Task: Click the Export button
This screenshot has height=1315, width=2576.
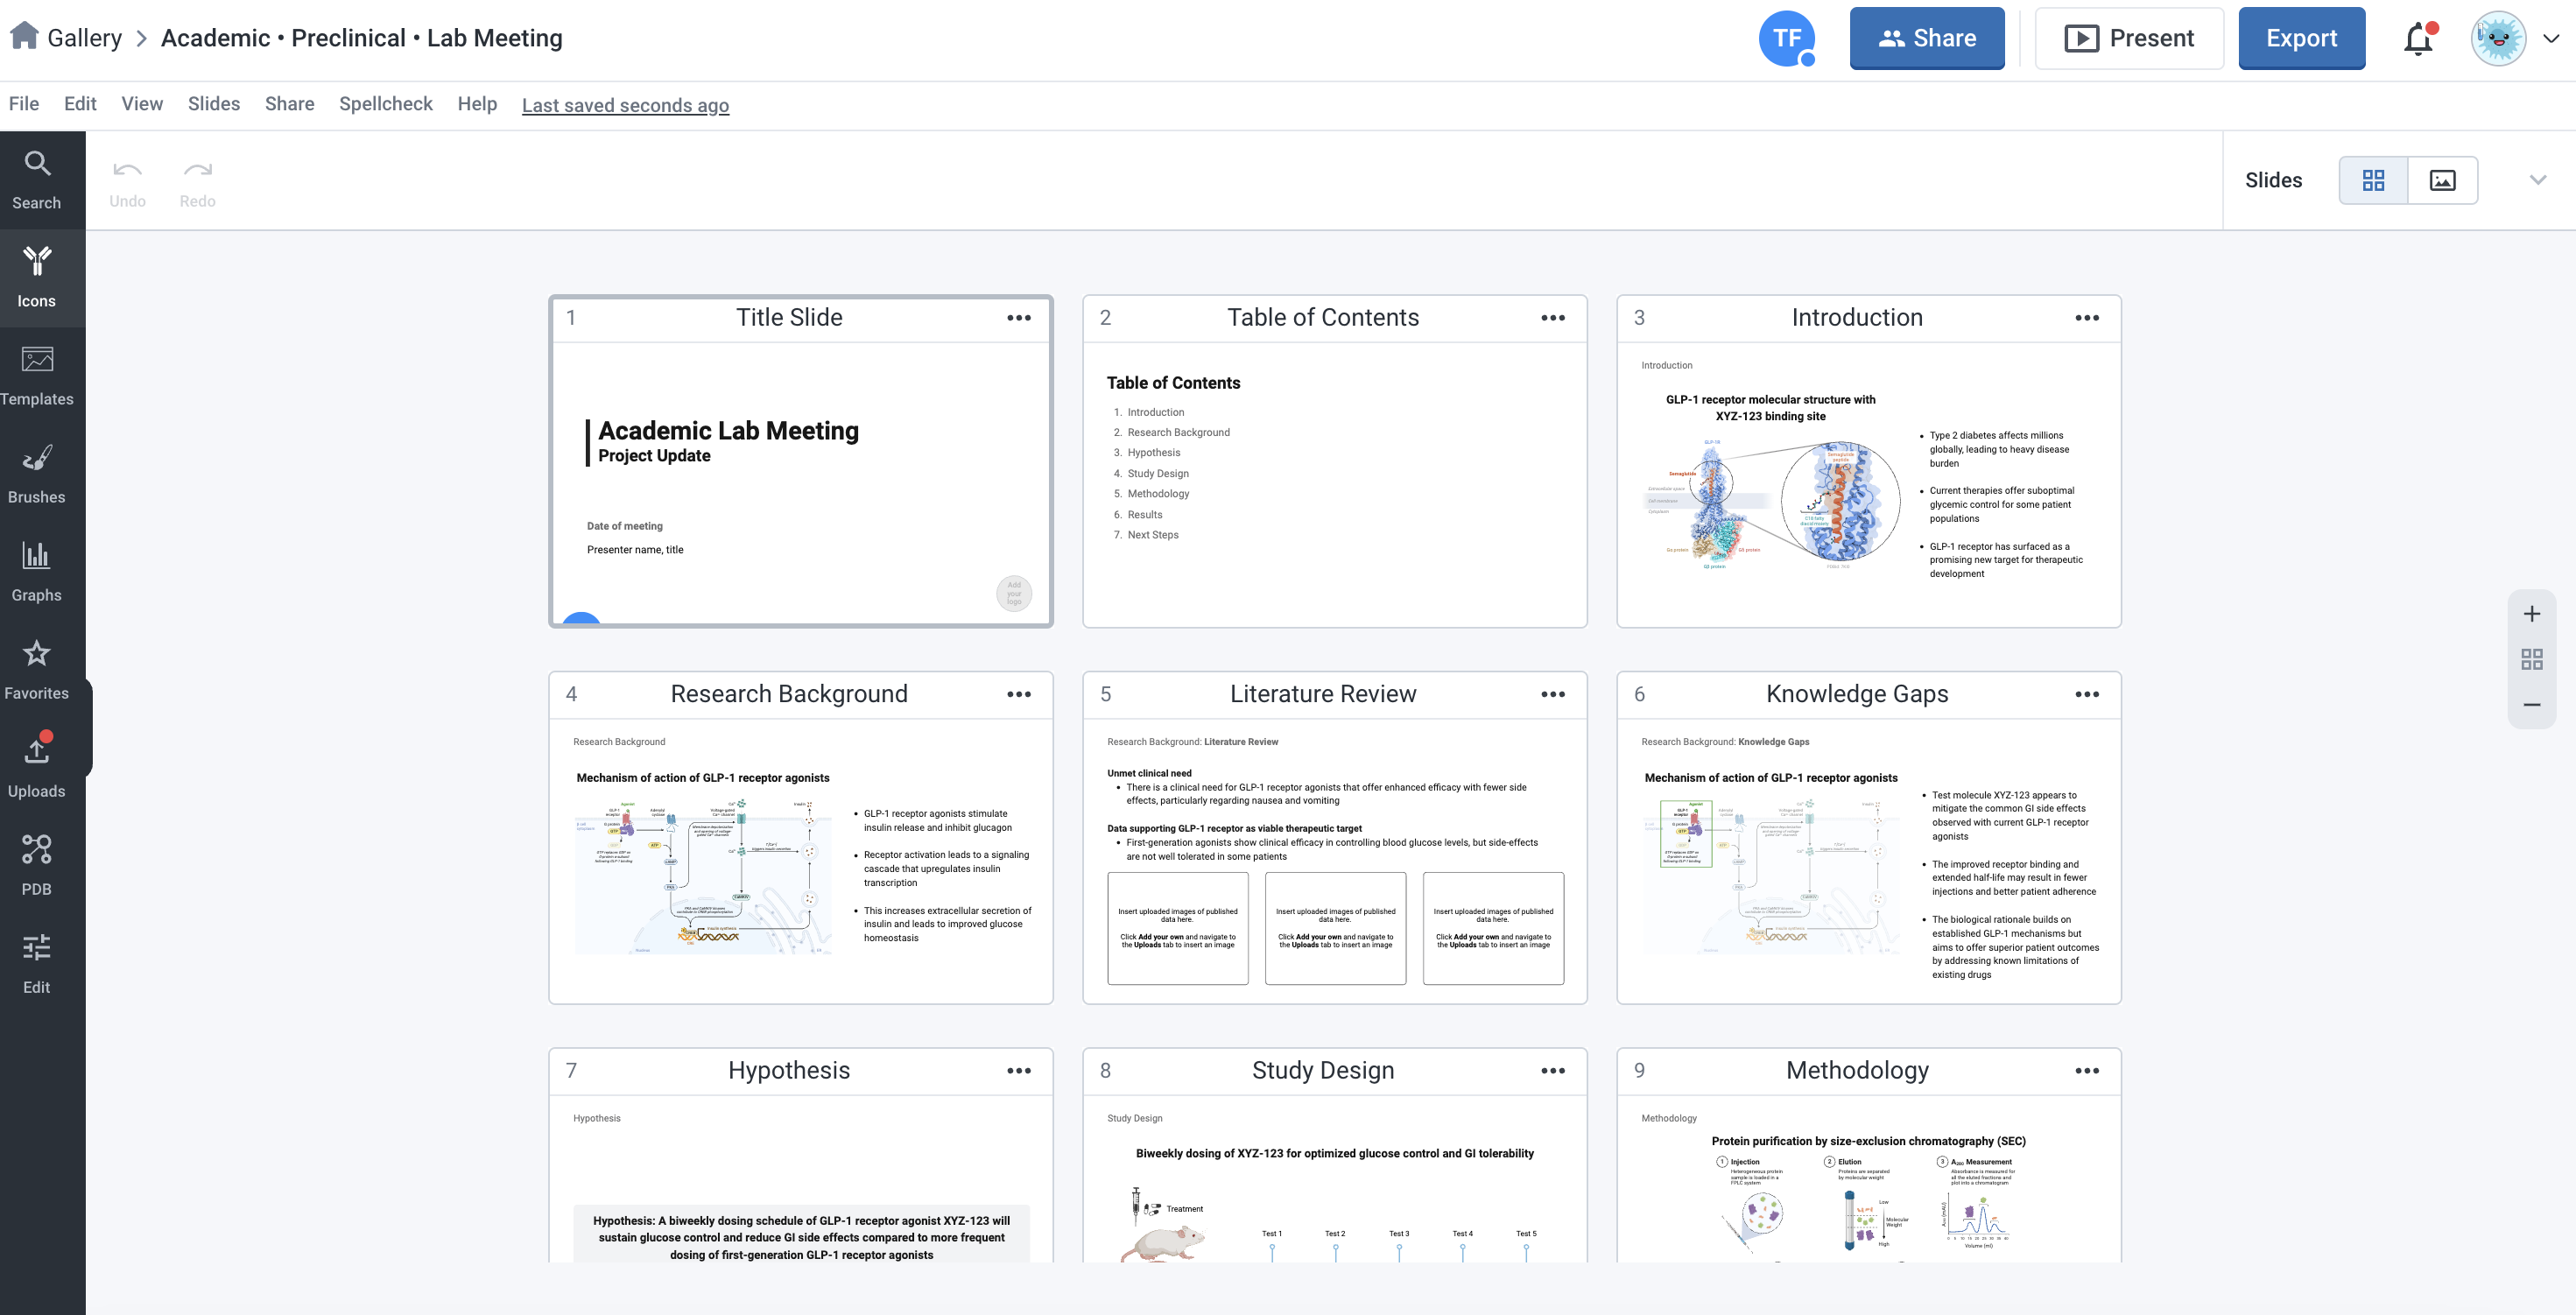Action: [2300, 39]
